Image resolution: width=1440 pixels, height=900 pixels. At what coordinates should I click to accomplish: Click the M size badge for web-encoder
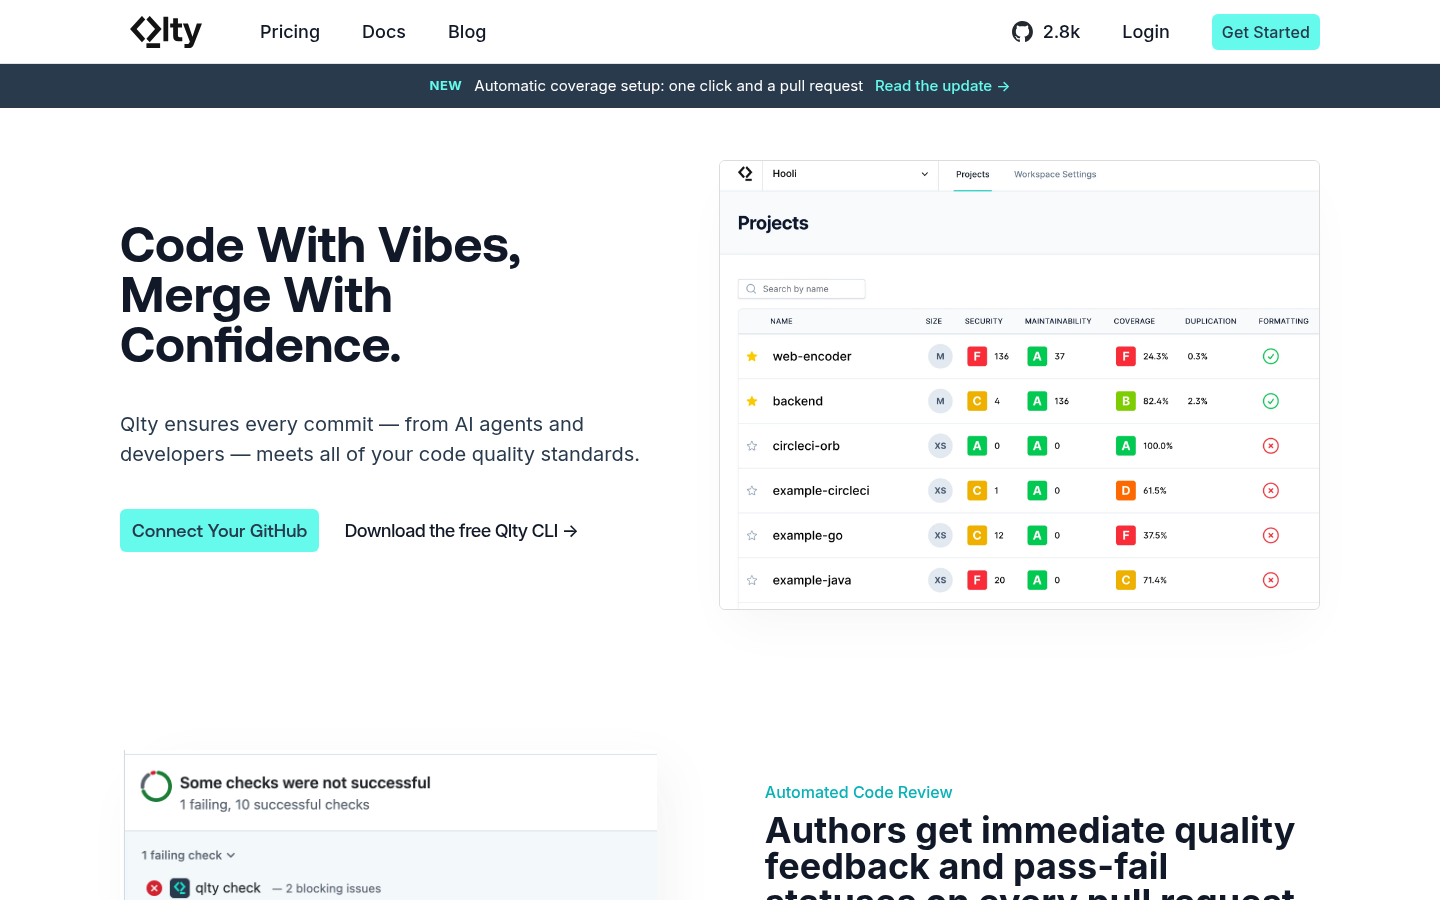click(940, 356)
